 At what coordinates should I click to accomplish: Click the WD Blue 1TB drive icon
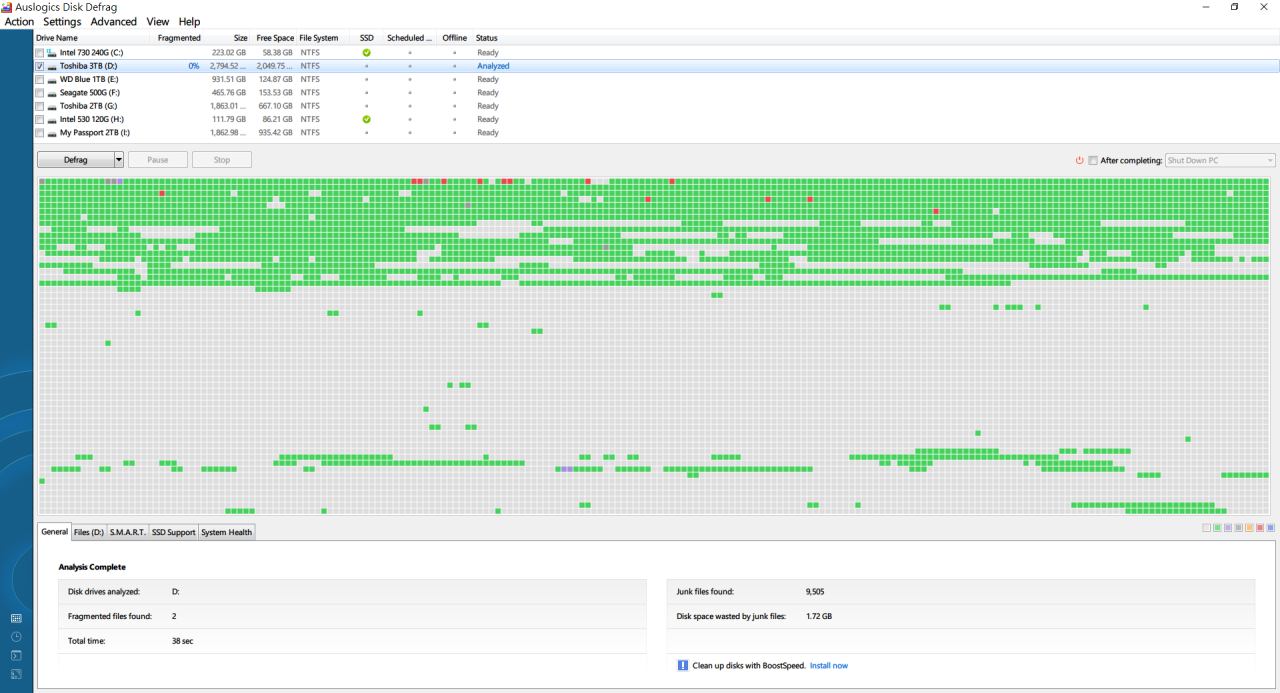click(x=51, y=79)
